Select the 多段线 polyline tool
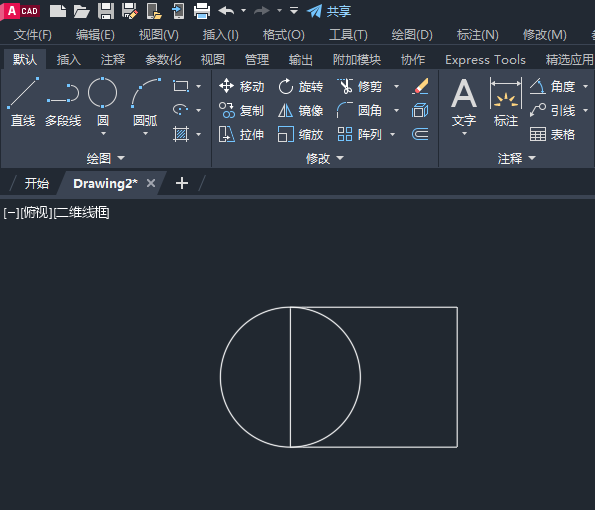Screen dimensions: 595x510 63,102
